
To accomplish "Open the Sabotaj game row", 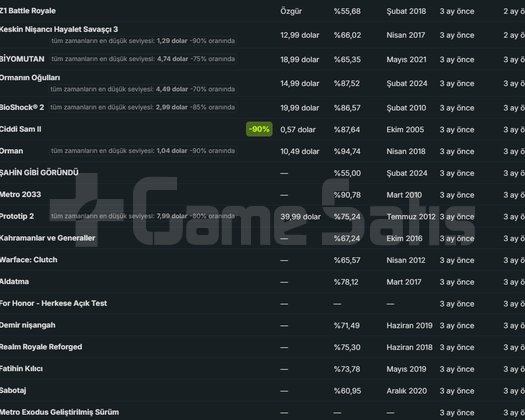I will coord(13,390).
